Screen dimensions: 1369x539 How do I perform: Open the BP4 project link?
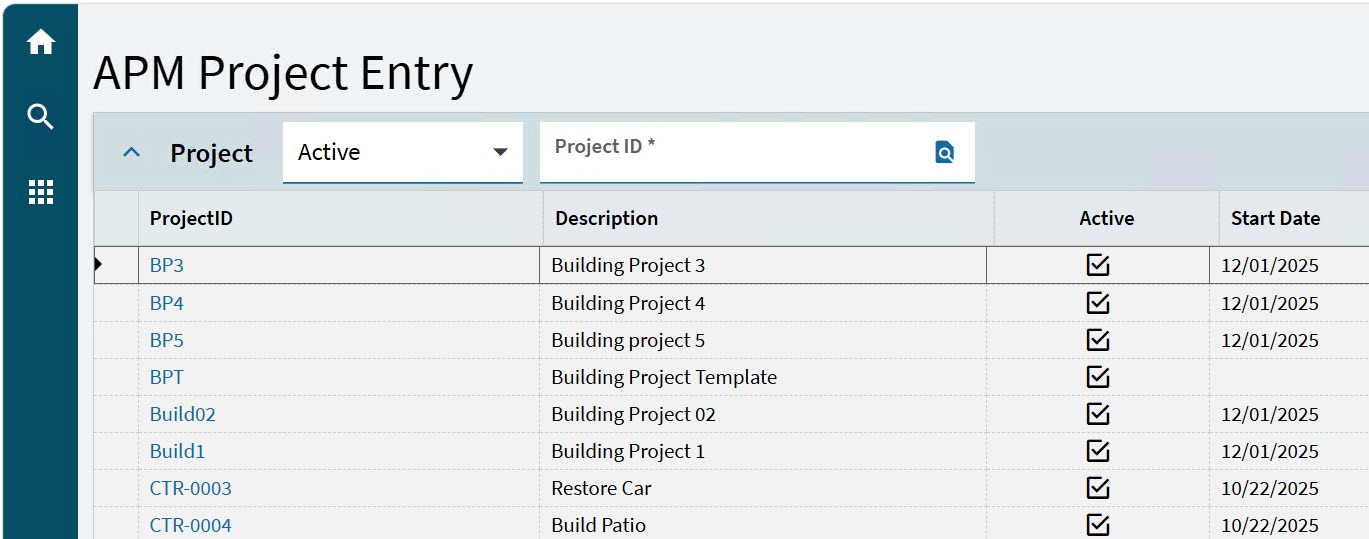click(x=167, y=303)
